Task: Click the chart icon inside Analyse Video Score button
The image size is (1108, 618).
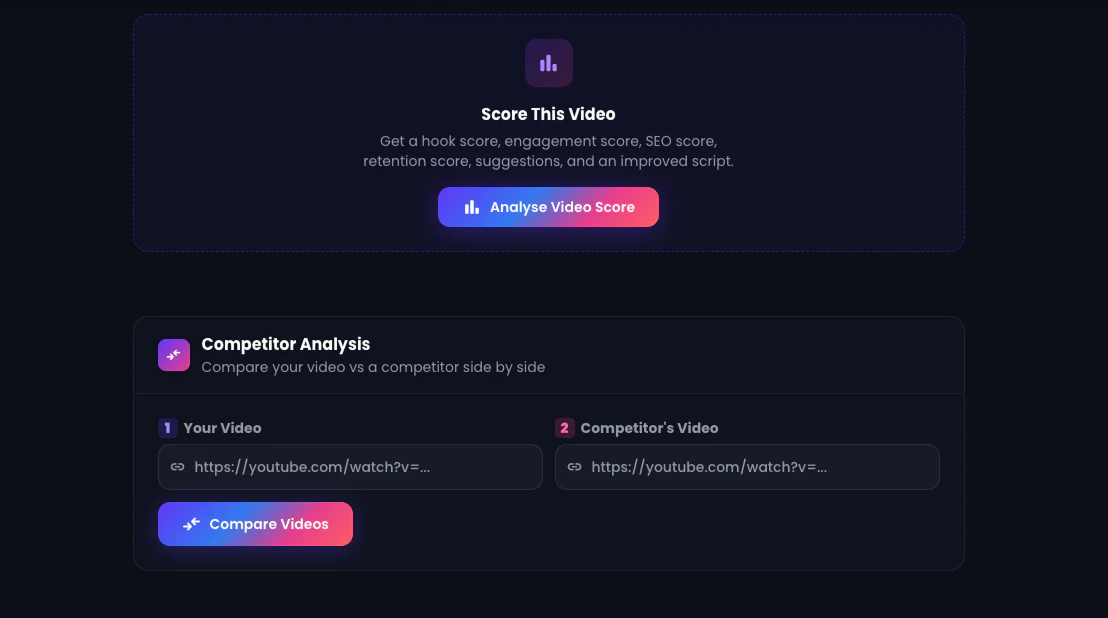Action: (x=471, y=207)
